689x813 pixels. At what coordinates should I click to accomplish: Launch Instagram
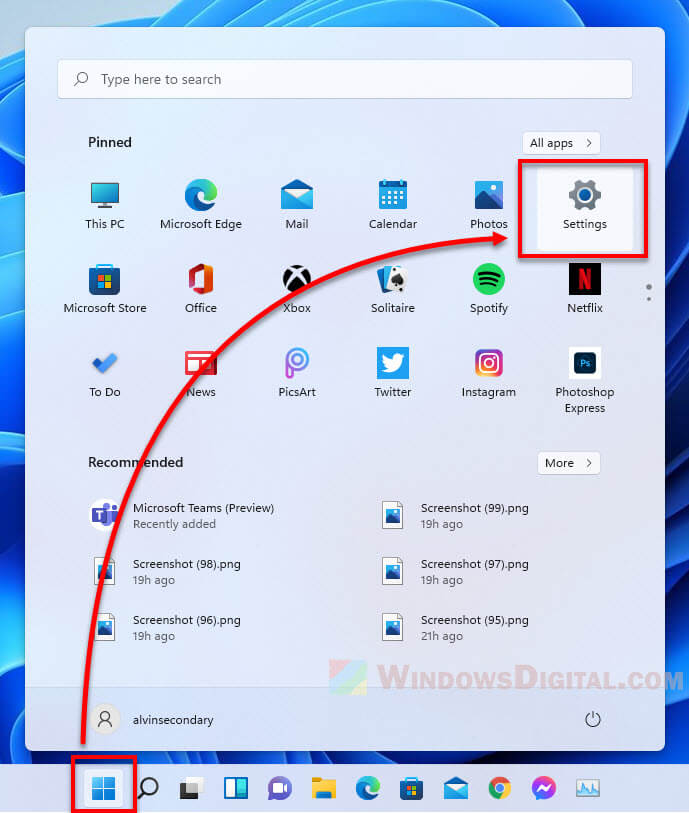tap(488, 373)
